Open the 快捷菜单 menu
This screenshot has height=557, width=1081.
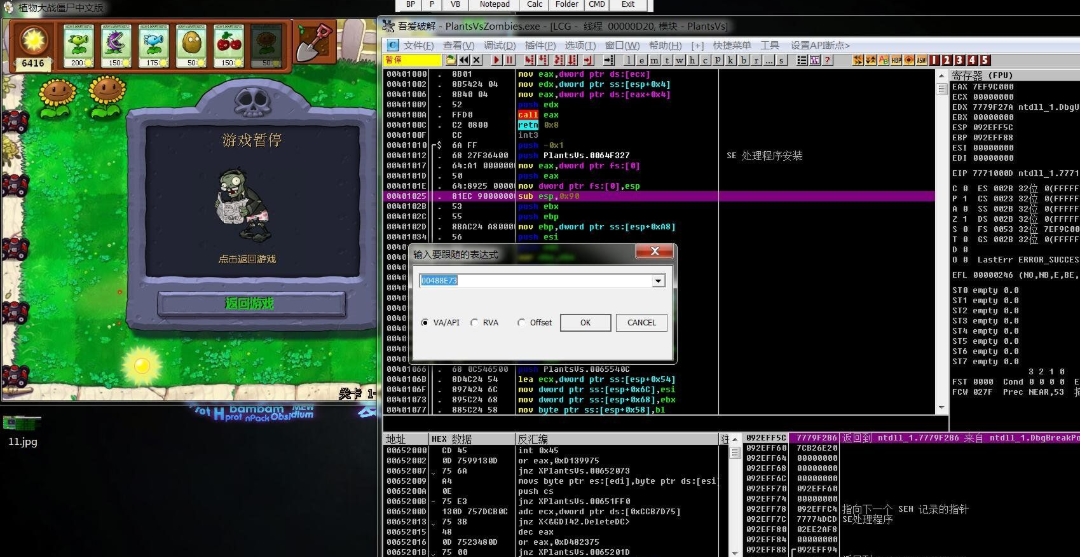pyautogui.click(x=732, y=45)
